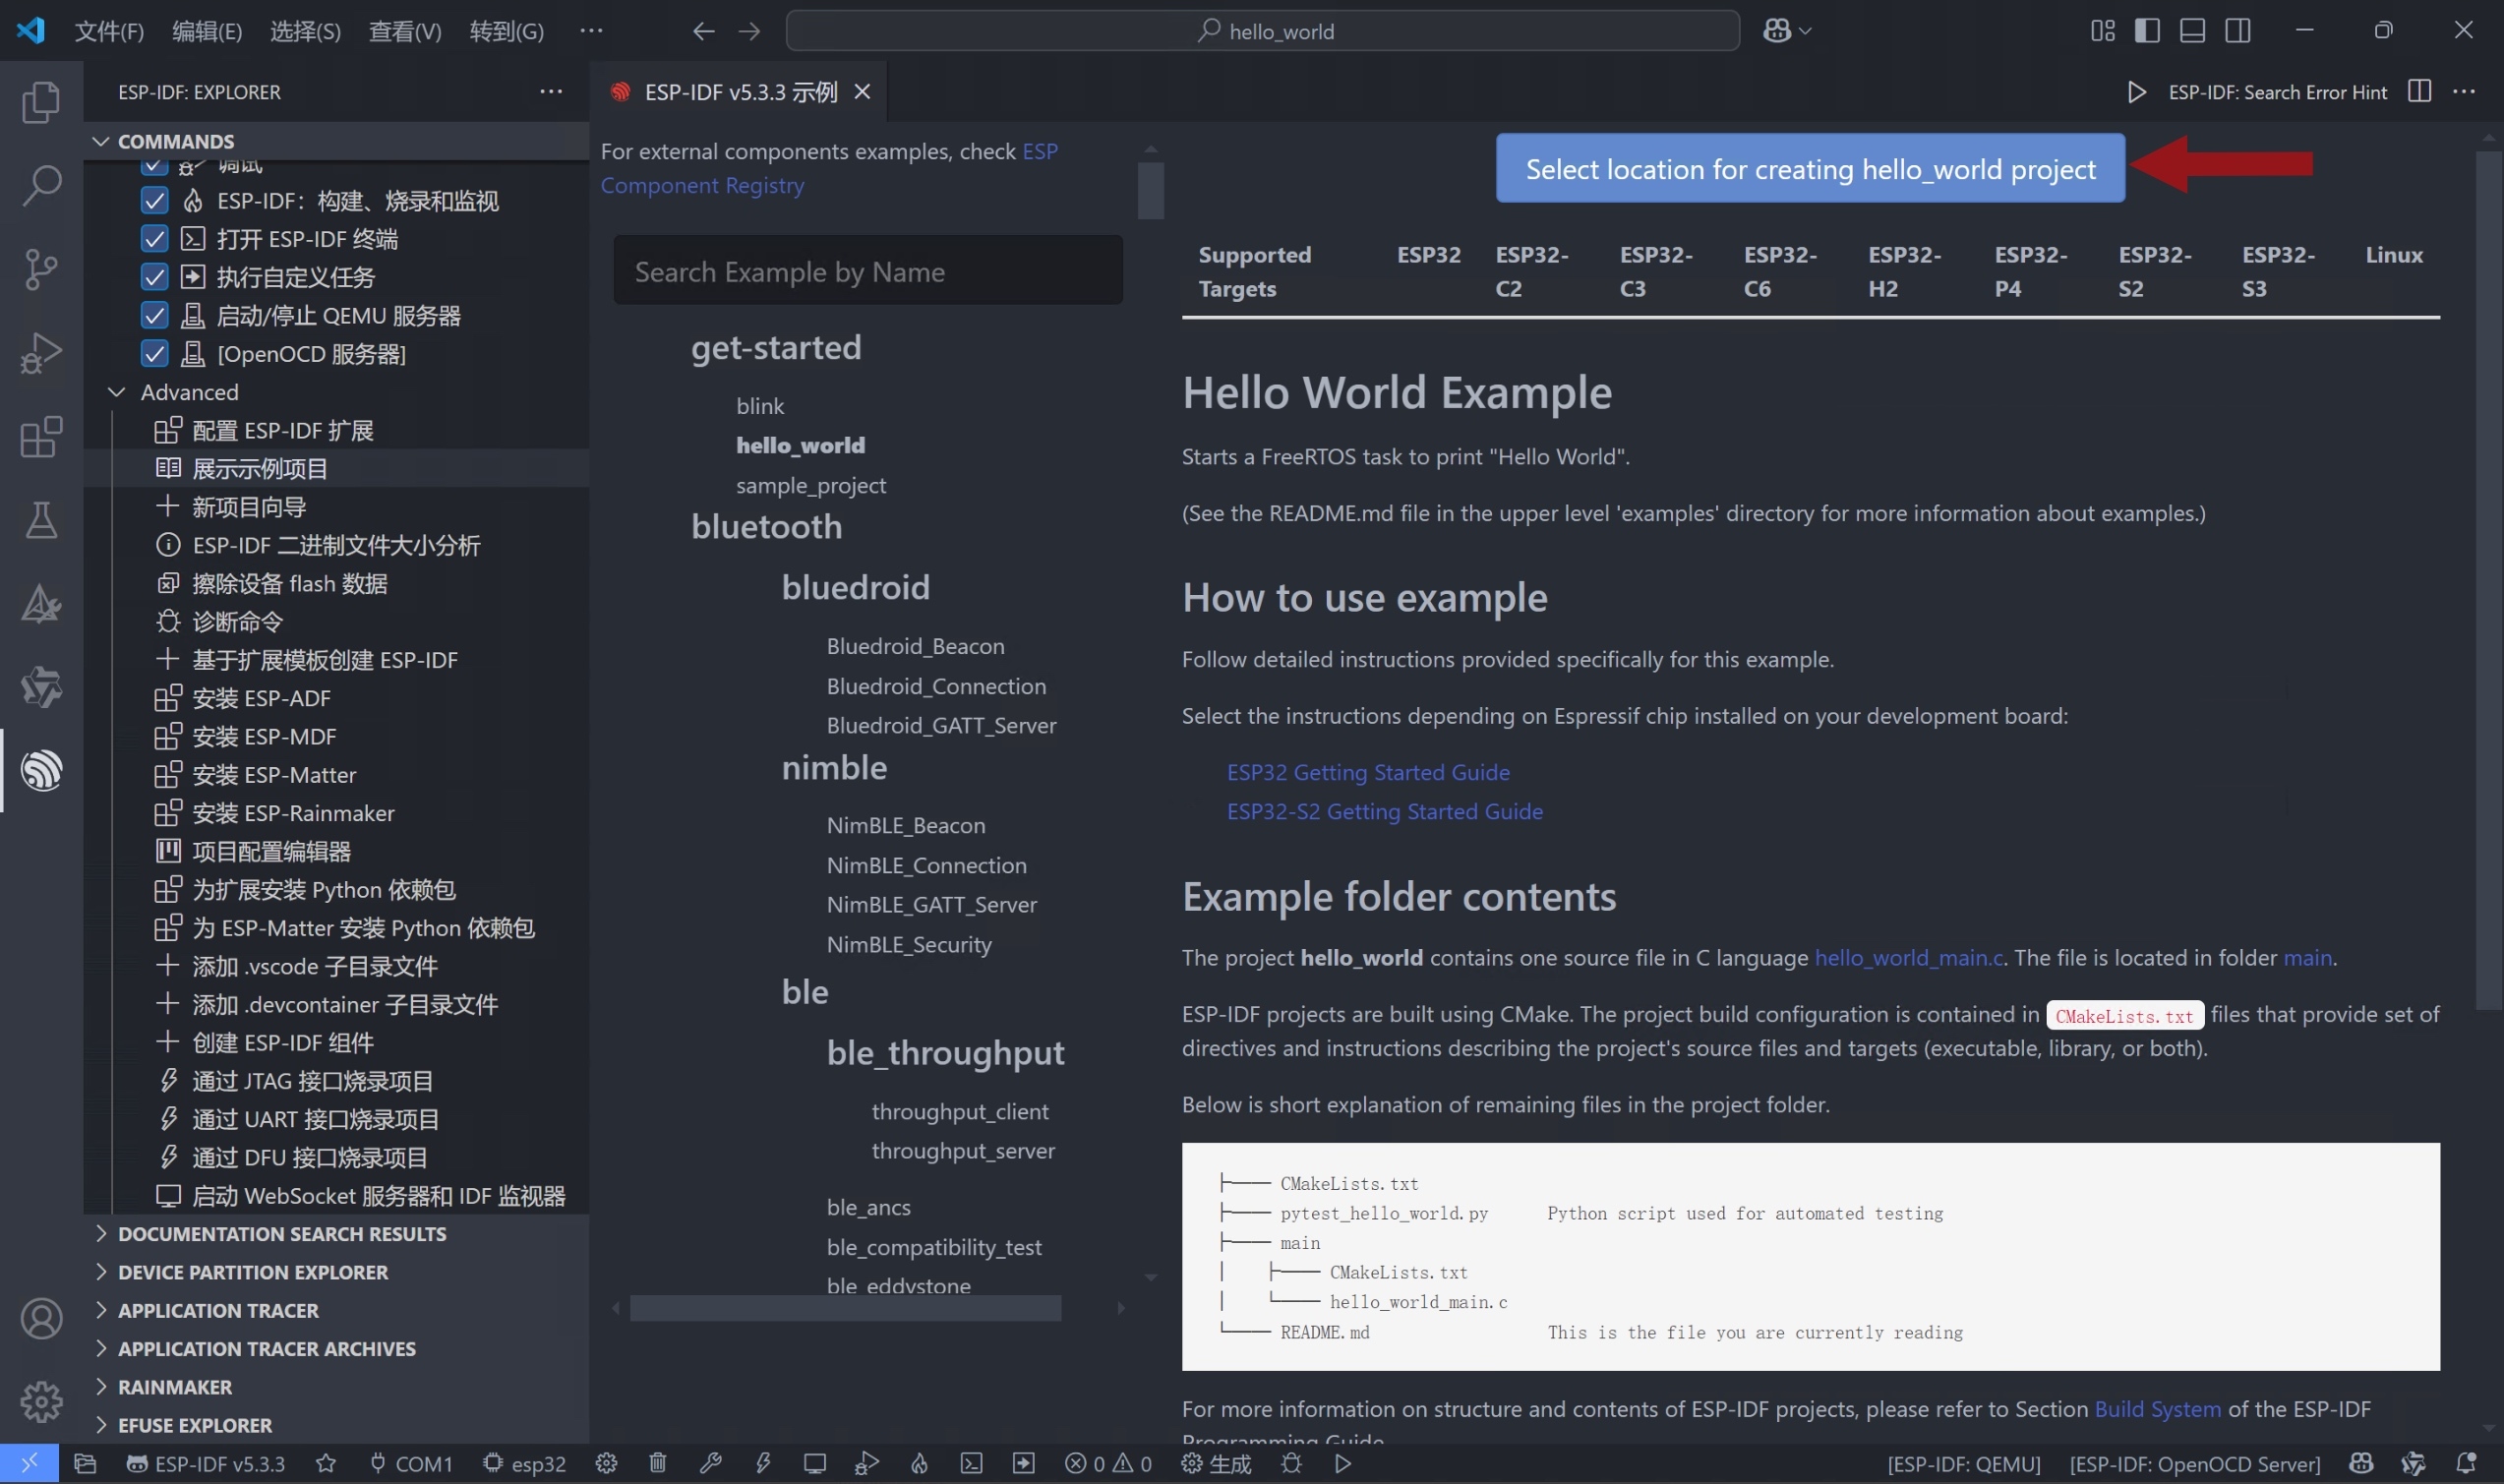Open the Testing flask view
This screenshot has height=1484, width=2504.
41,520
